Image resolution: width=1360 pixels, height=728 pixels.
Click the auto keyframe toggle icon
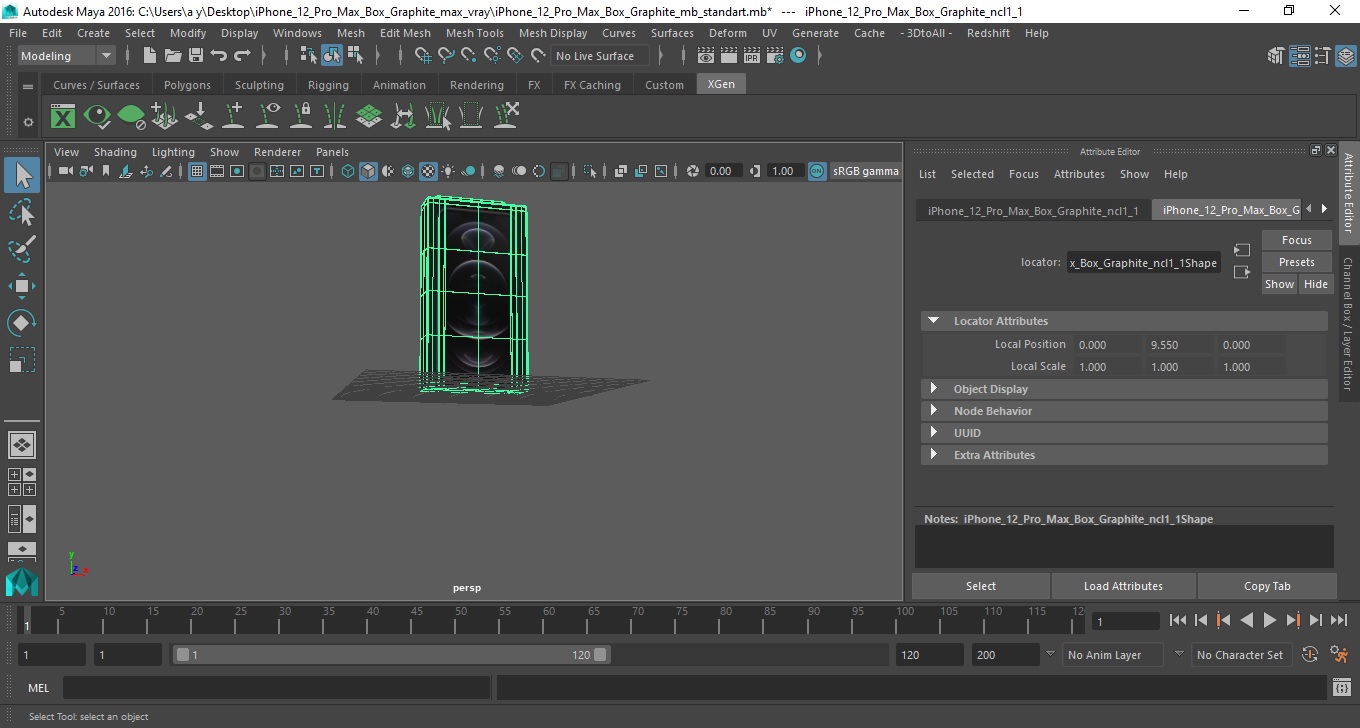1311,655
